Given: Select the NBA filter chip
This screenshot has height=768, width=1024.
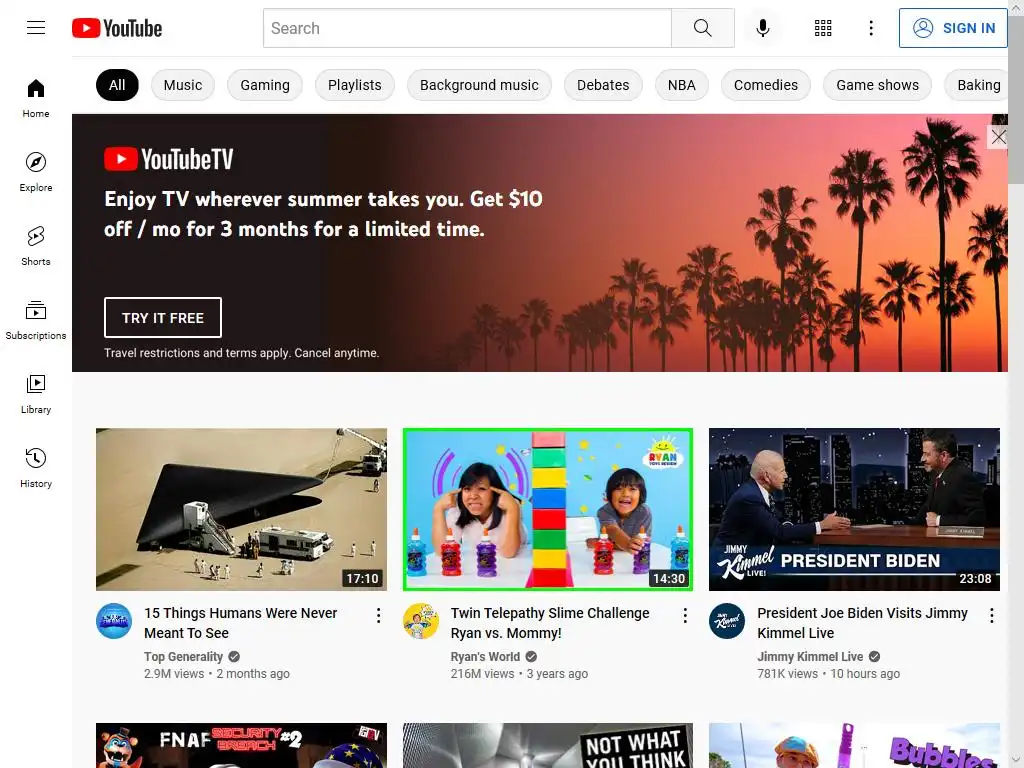Looking at the screenshot, I should 682,85.
